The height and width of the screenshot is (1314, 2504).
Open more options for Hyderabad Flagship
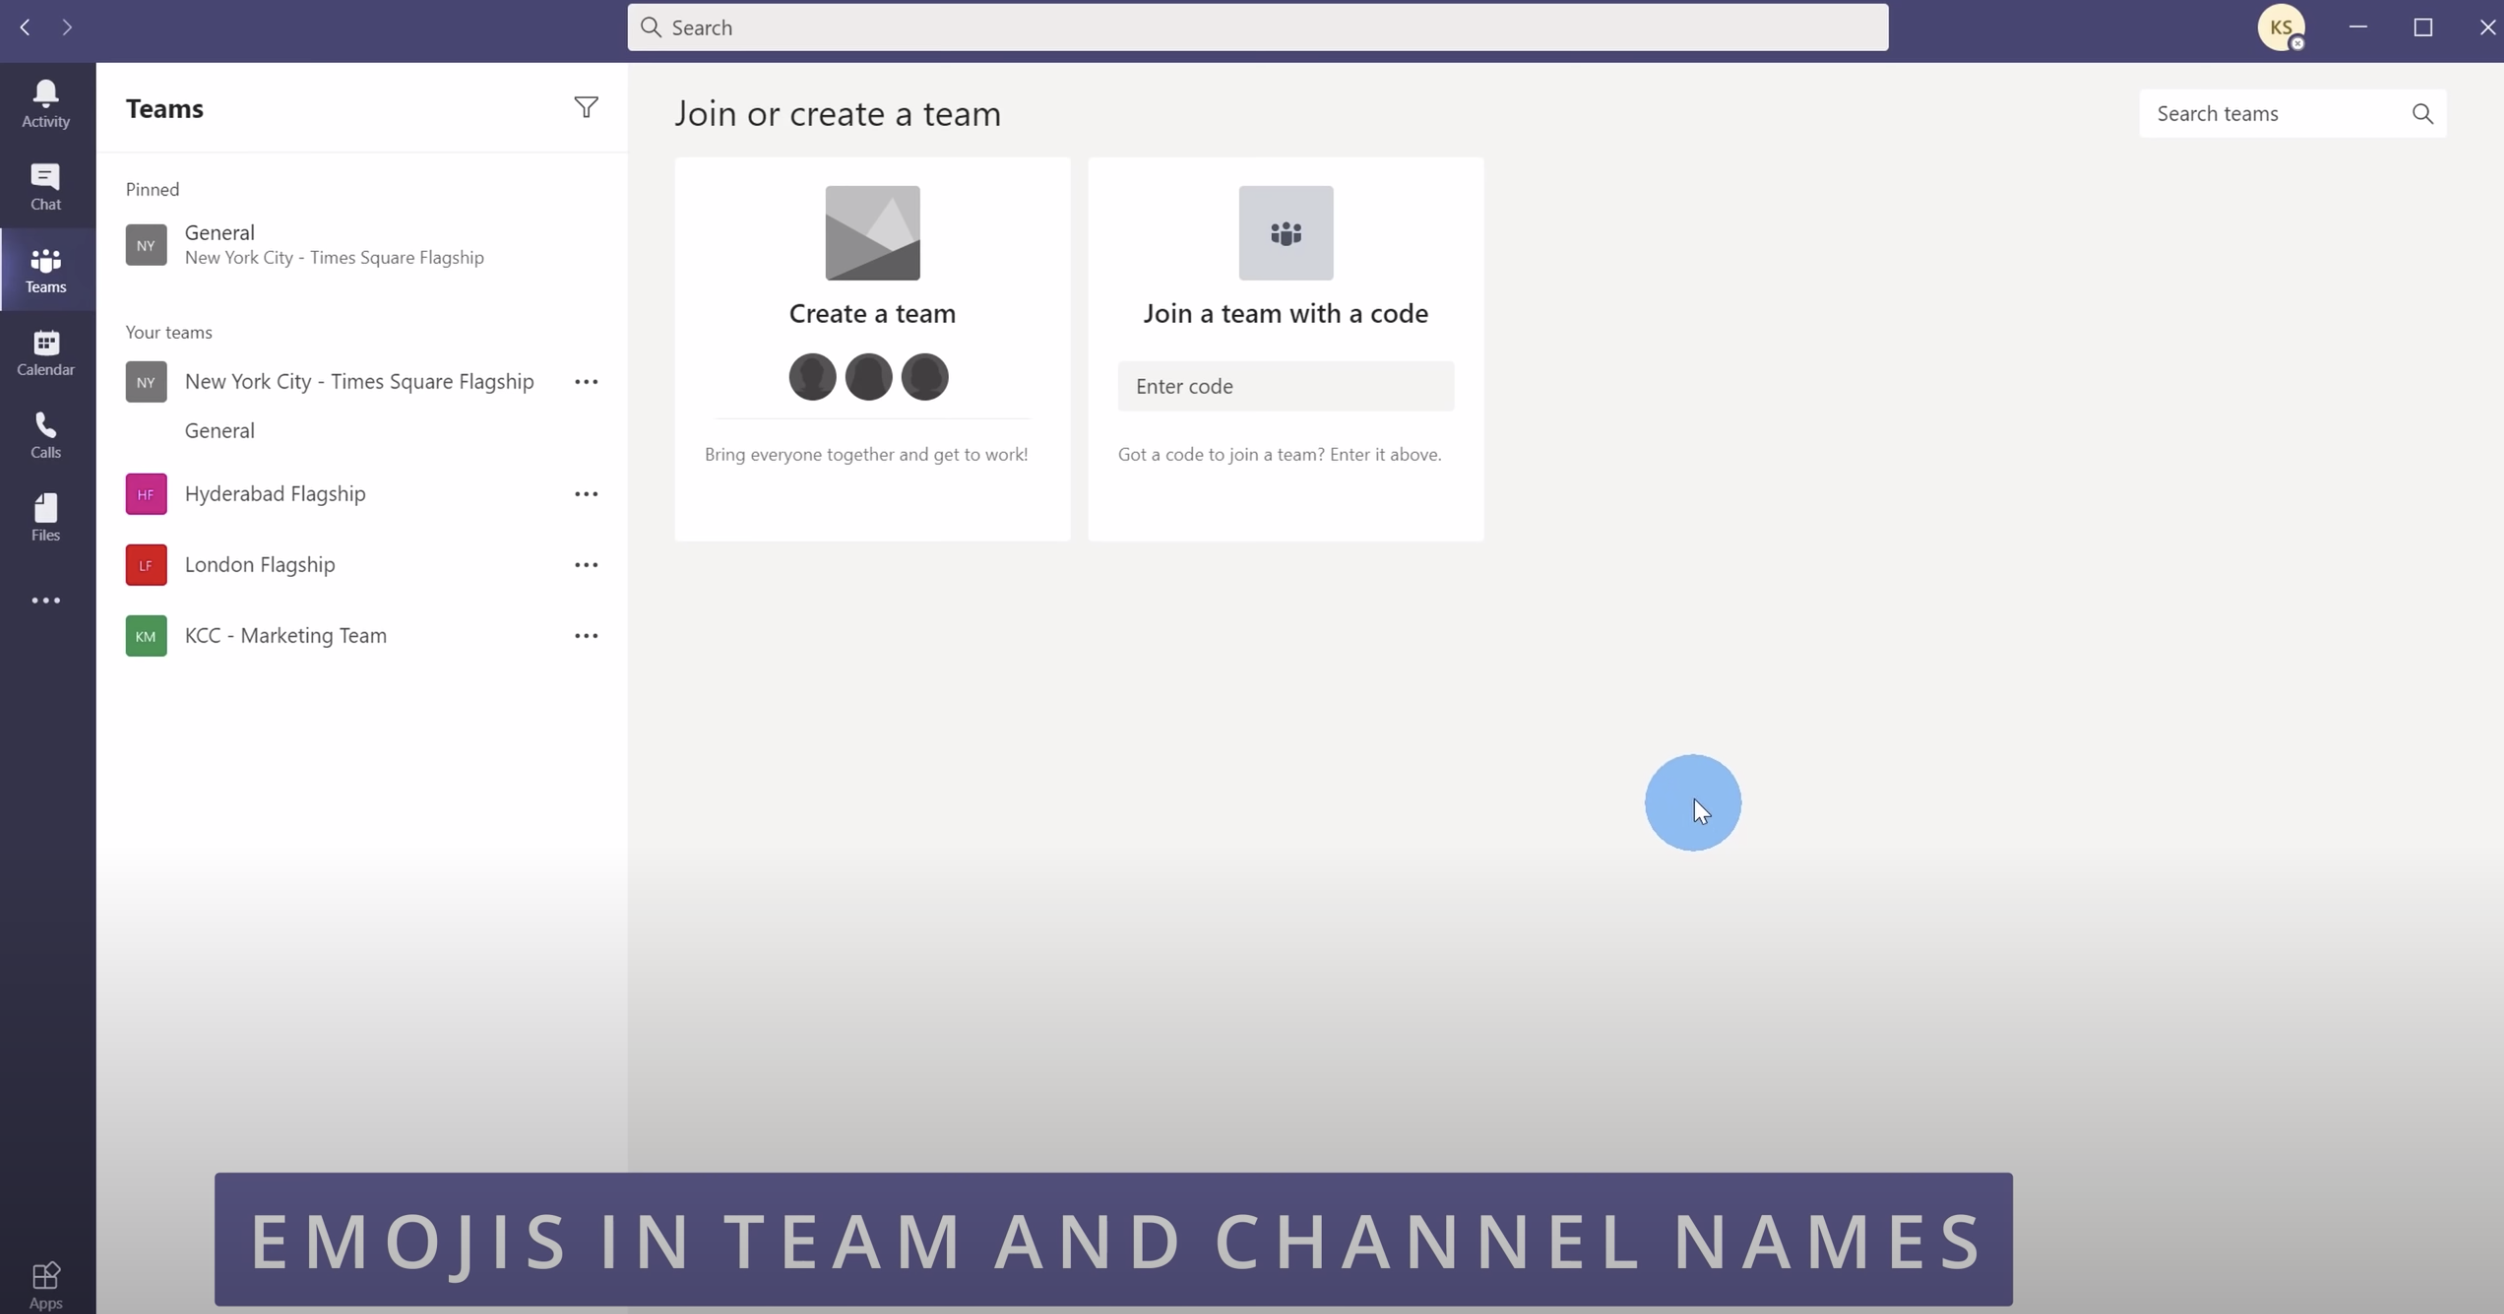point(586,493)
